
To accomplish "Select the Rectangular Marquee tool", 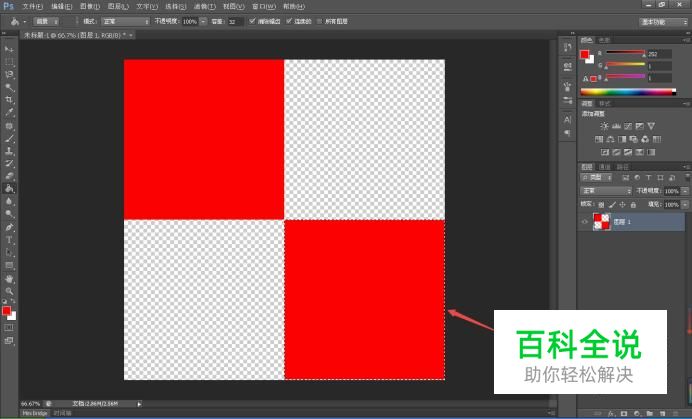I will pos(9,62).
